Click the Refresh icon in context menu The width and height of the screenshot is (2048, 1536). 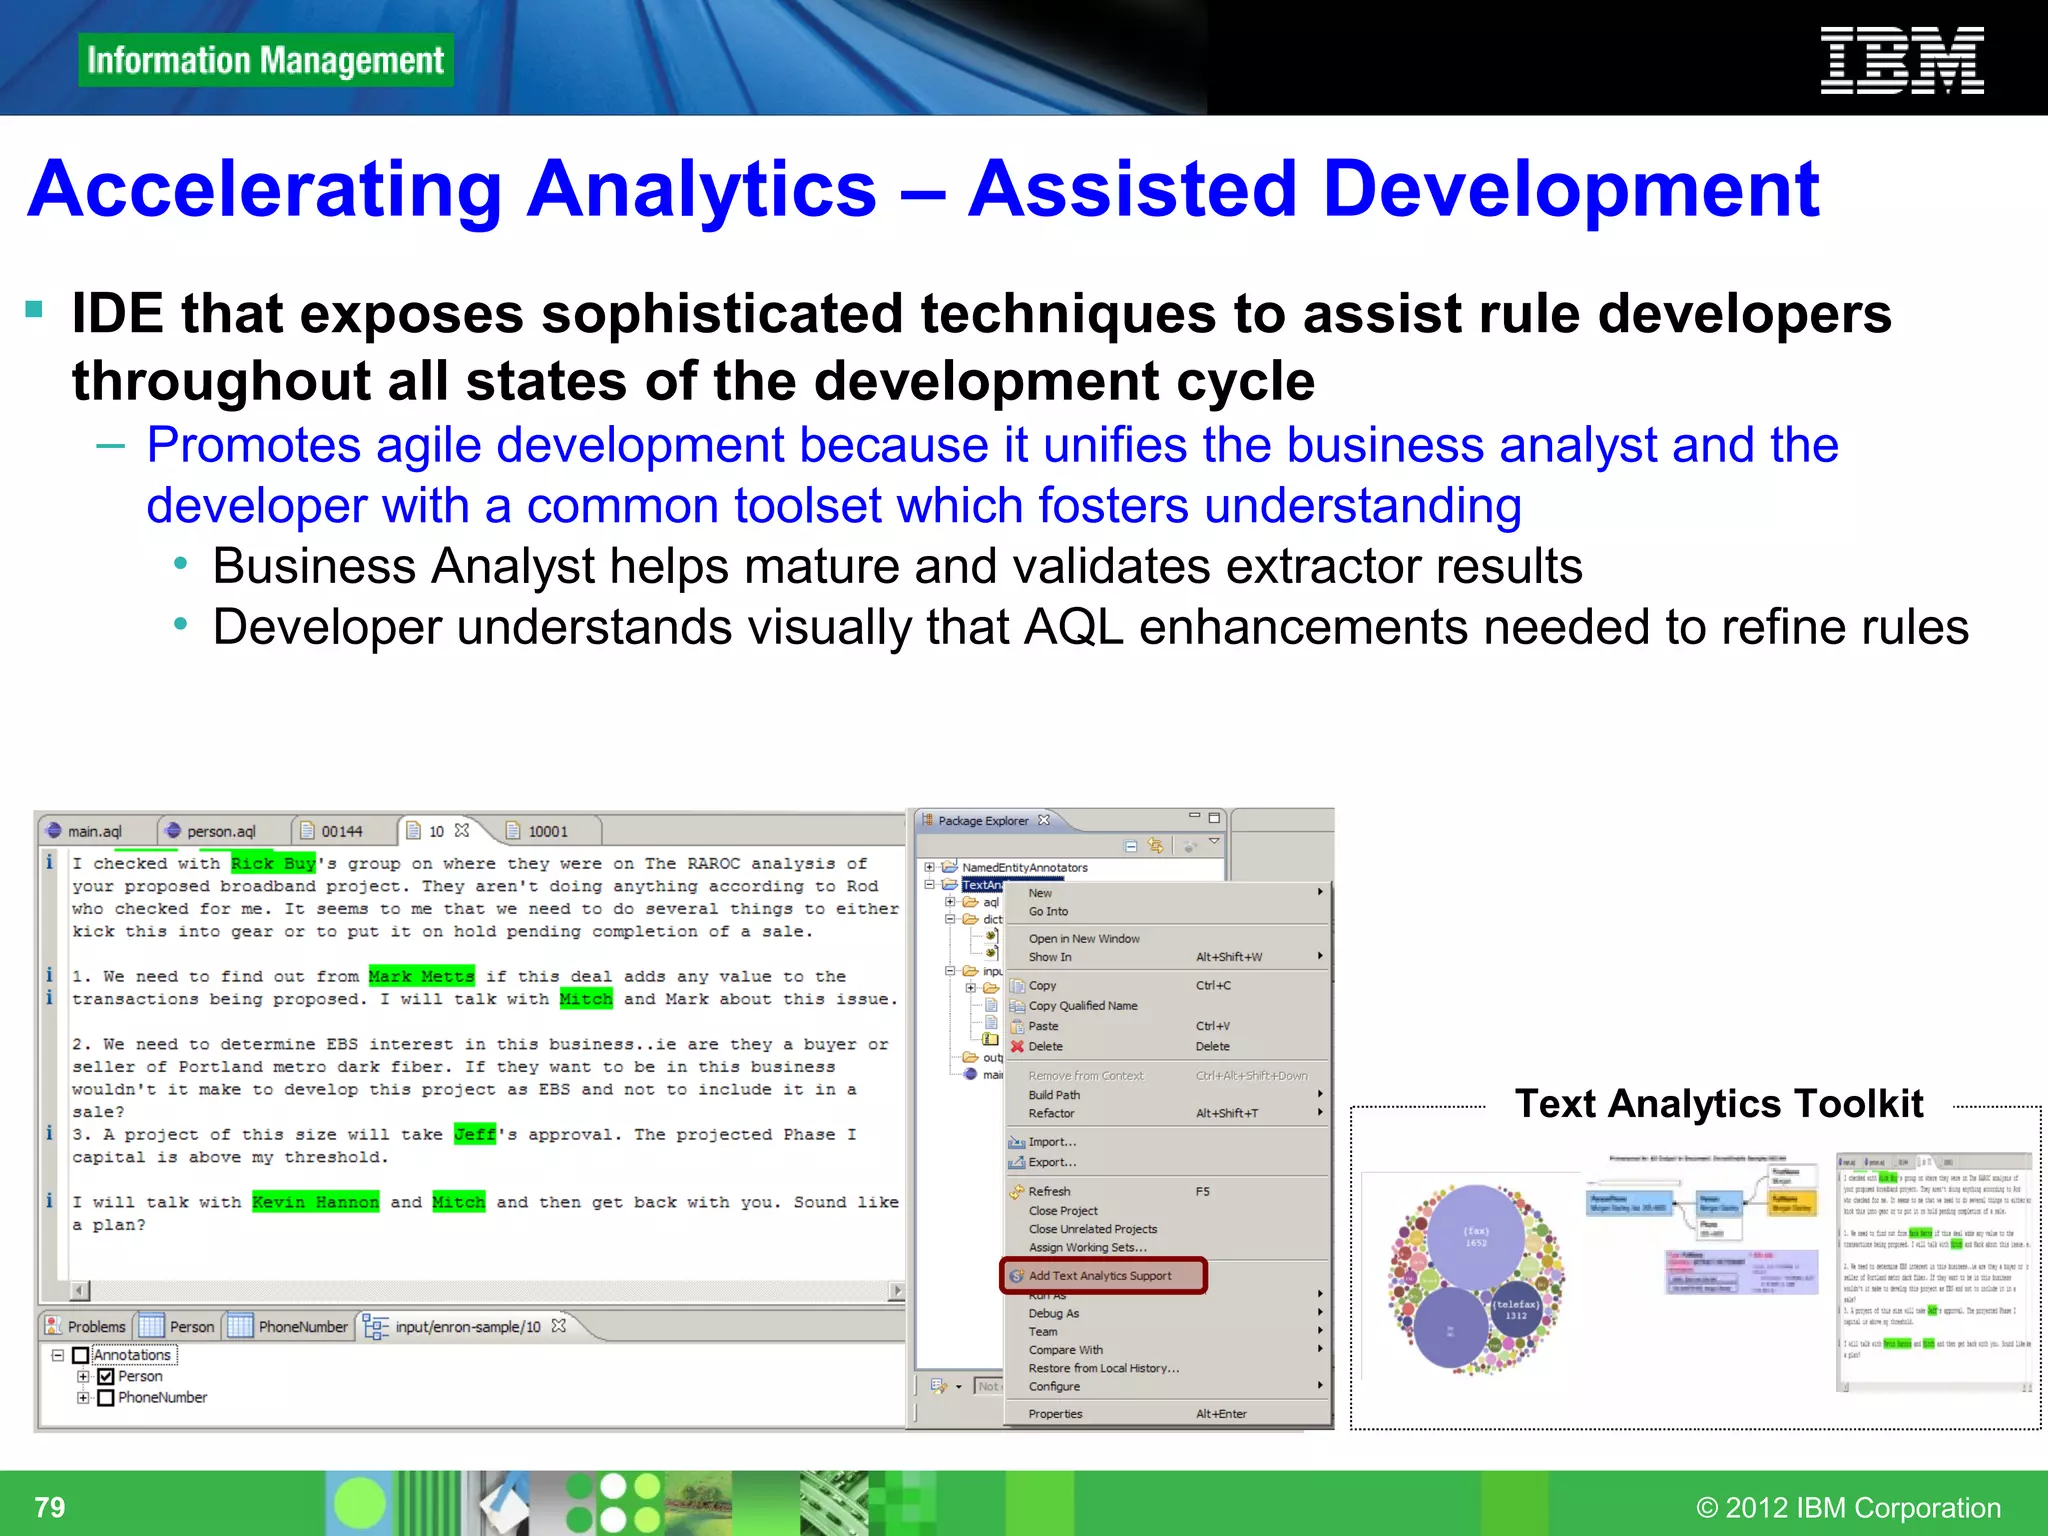pos(1017,1191)
